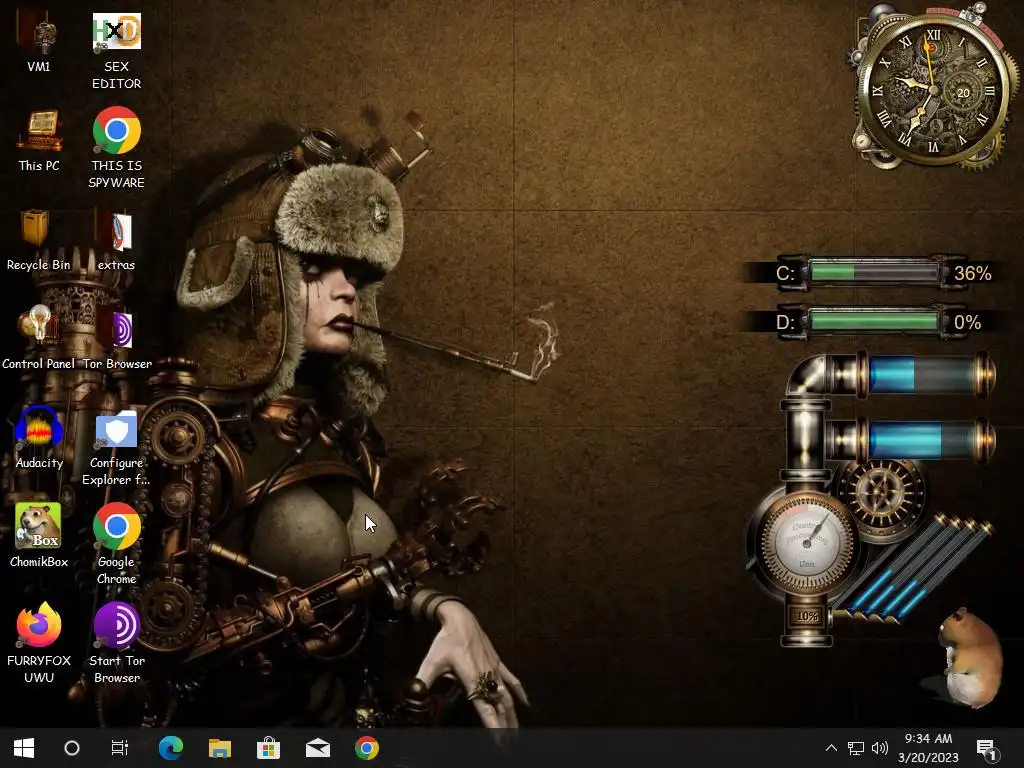Open Microsoft Store from the taskbar
The image size is (1024, 768).
tap(268, 748)
